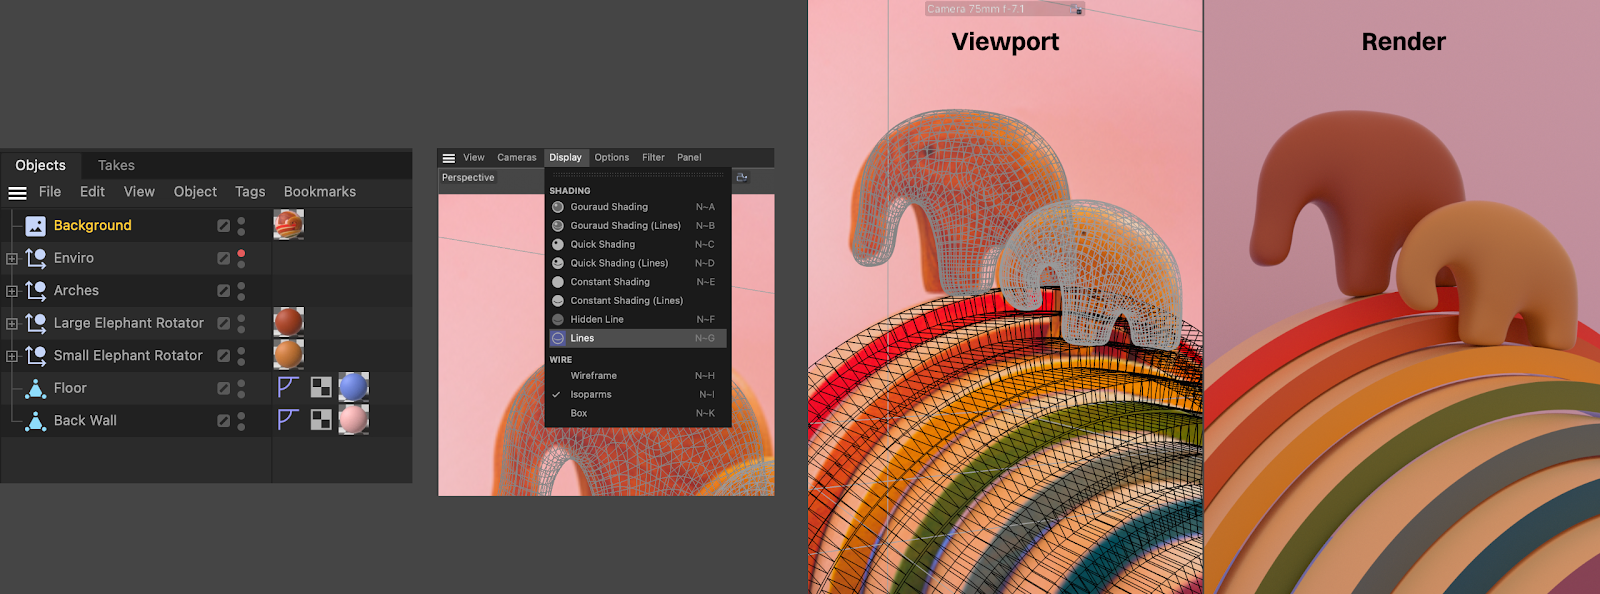Click the camera icon right of Perspective
This screenshot has width=1600, height=594.
pyautogui.click(x=742, y=178)
